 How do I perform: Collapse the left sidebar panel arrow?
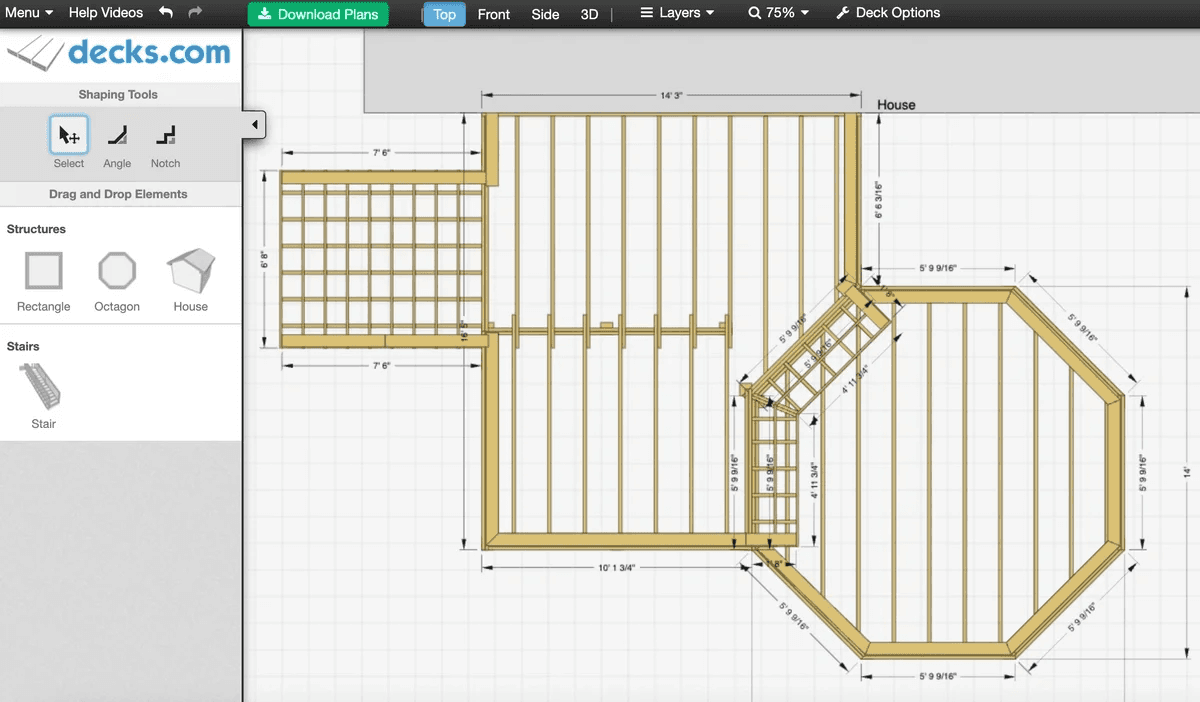click(x=254, y=125)
